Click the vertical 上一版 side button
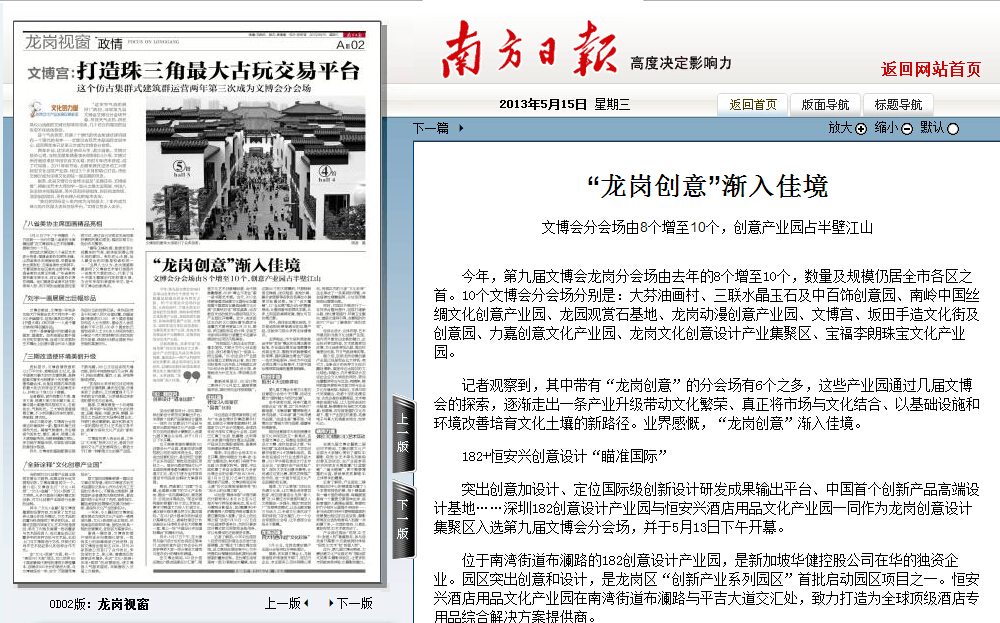Image resolution: width=1000 pixels, height=623 pixels. pyautogui.click(x=403, y=434)
